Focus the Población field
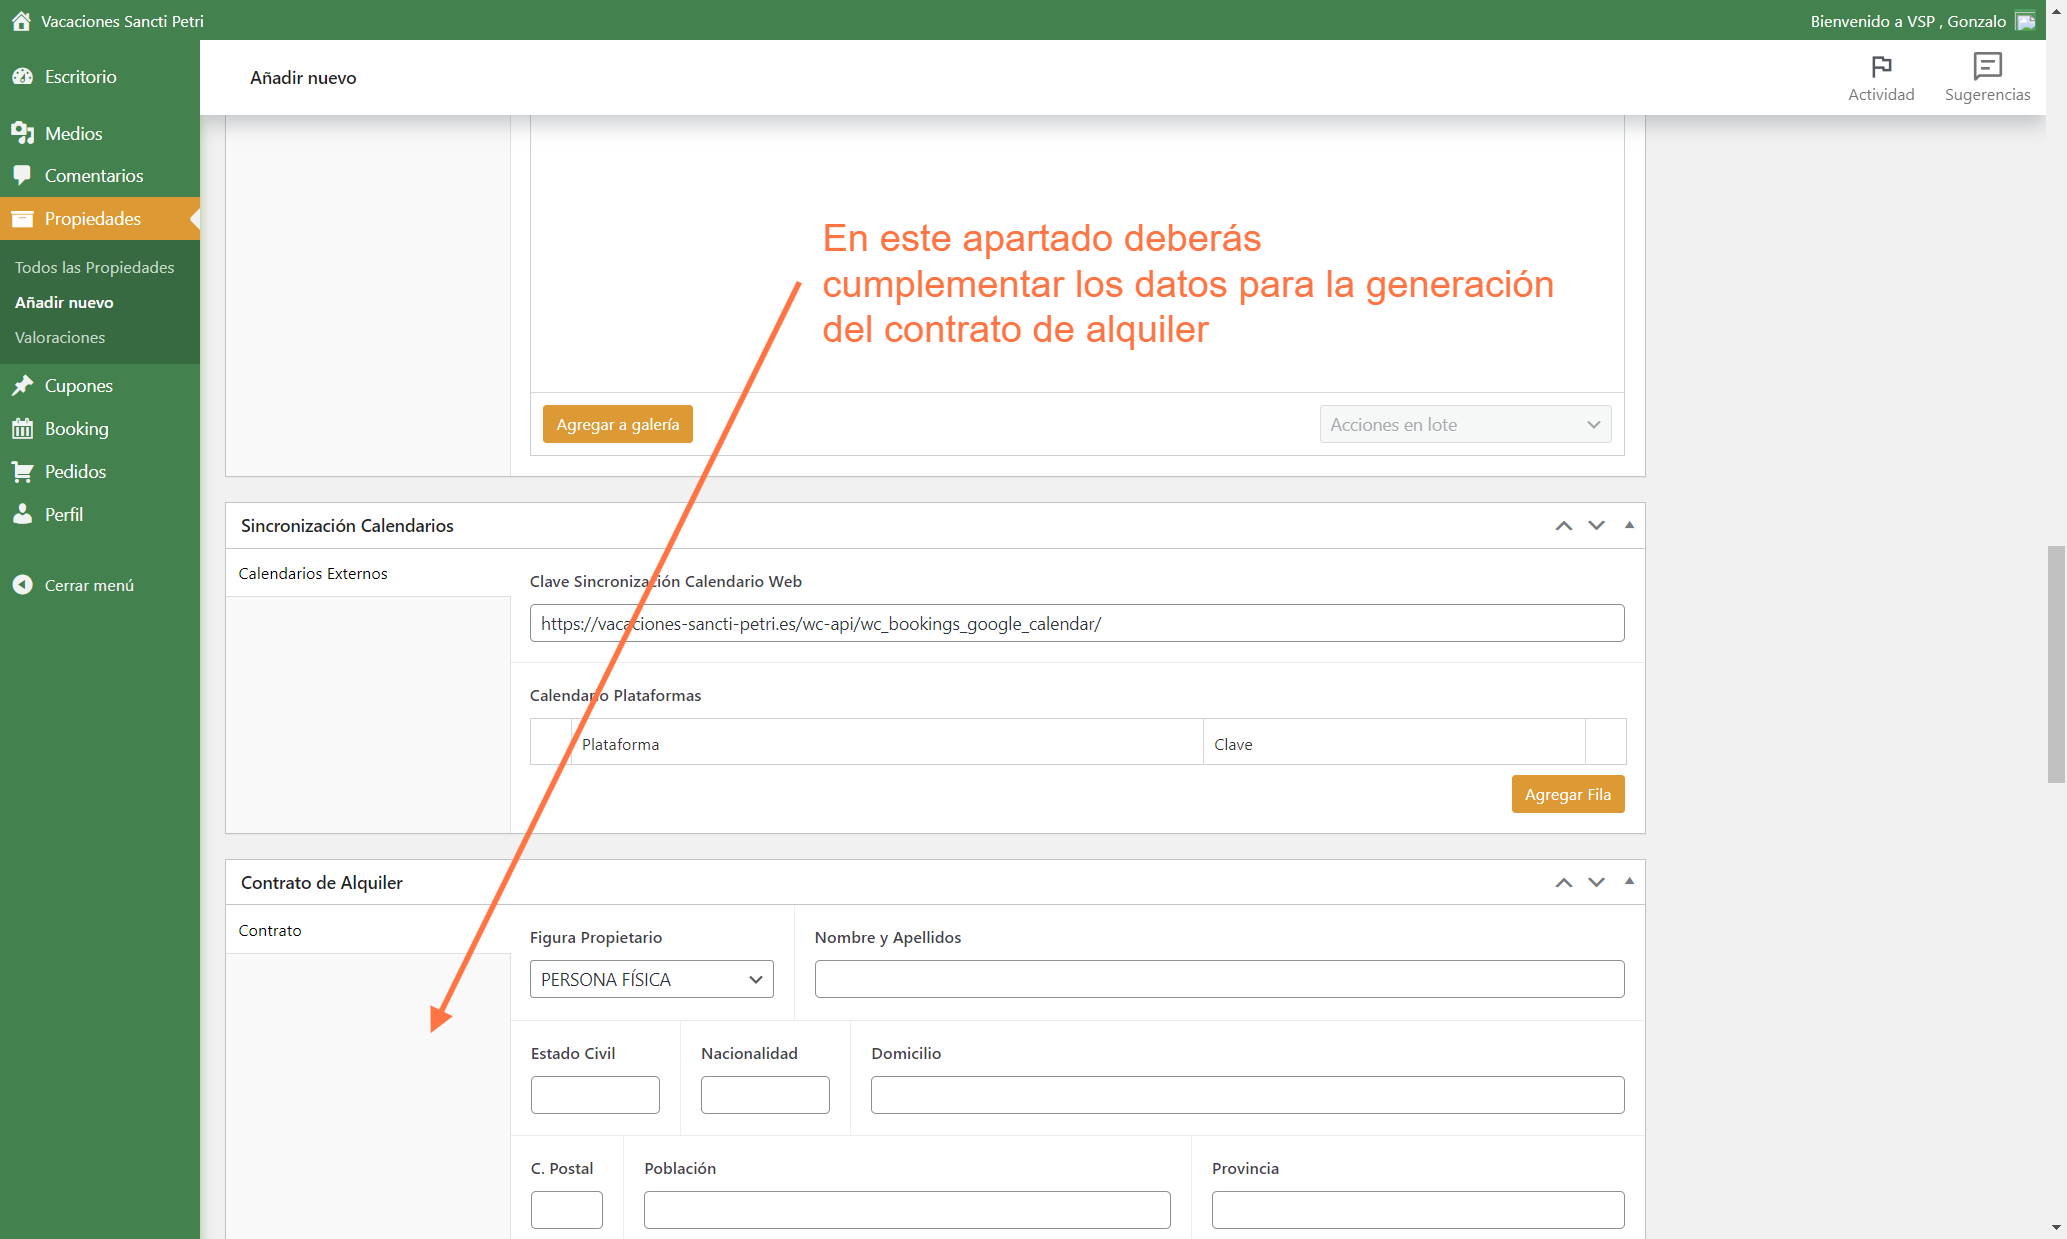This screenshot has height=1239, width=2067. point(907,1210)
